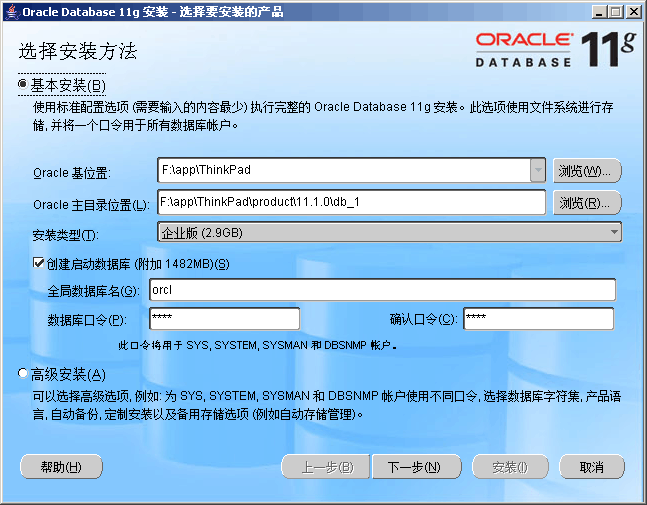Focus the 数据库口令(P) password field
This screenshot has width=647, height=505.
coord(224,319)
